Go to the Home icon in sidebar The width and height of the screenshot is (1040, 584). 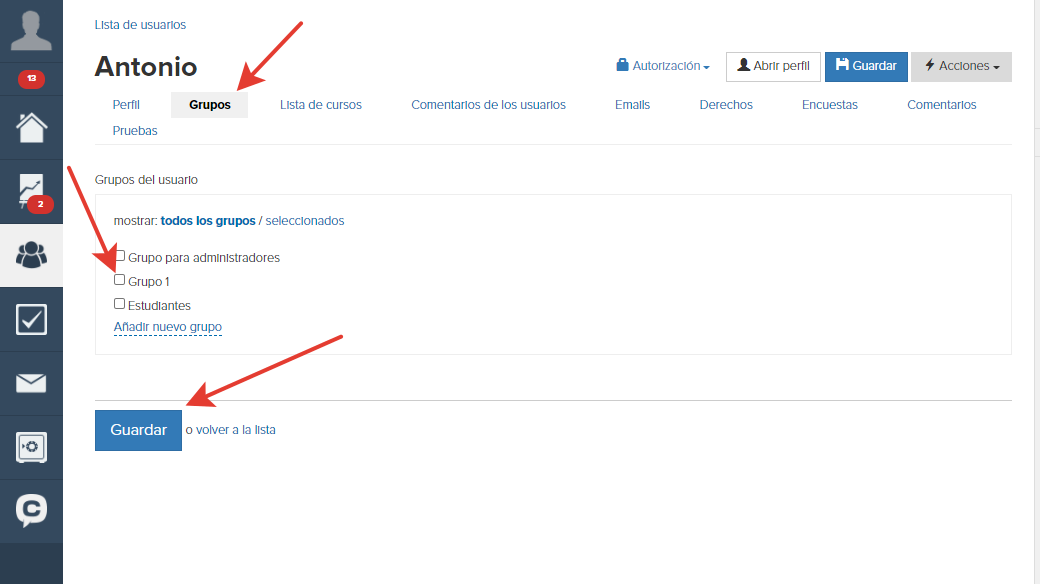pyautogui.click(x=31, y=127)
